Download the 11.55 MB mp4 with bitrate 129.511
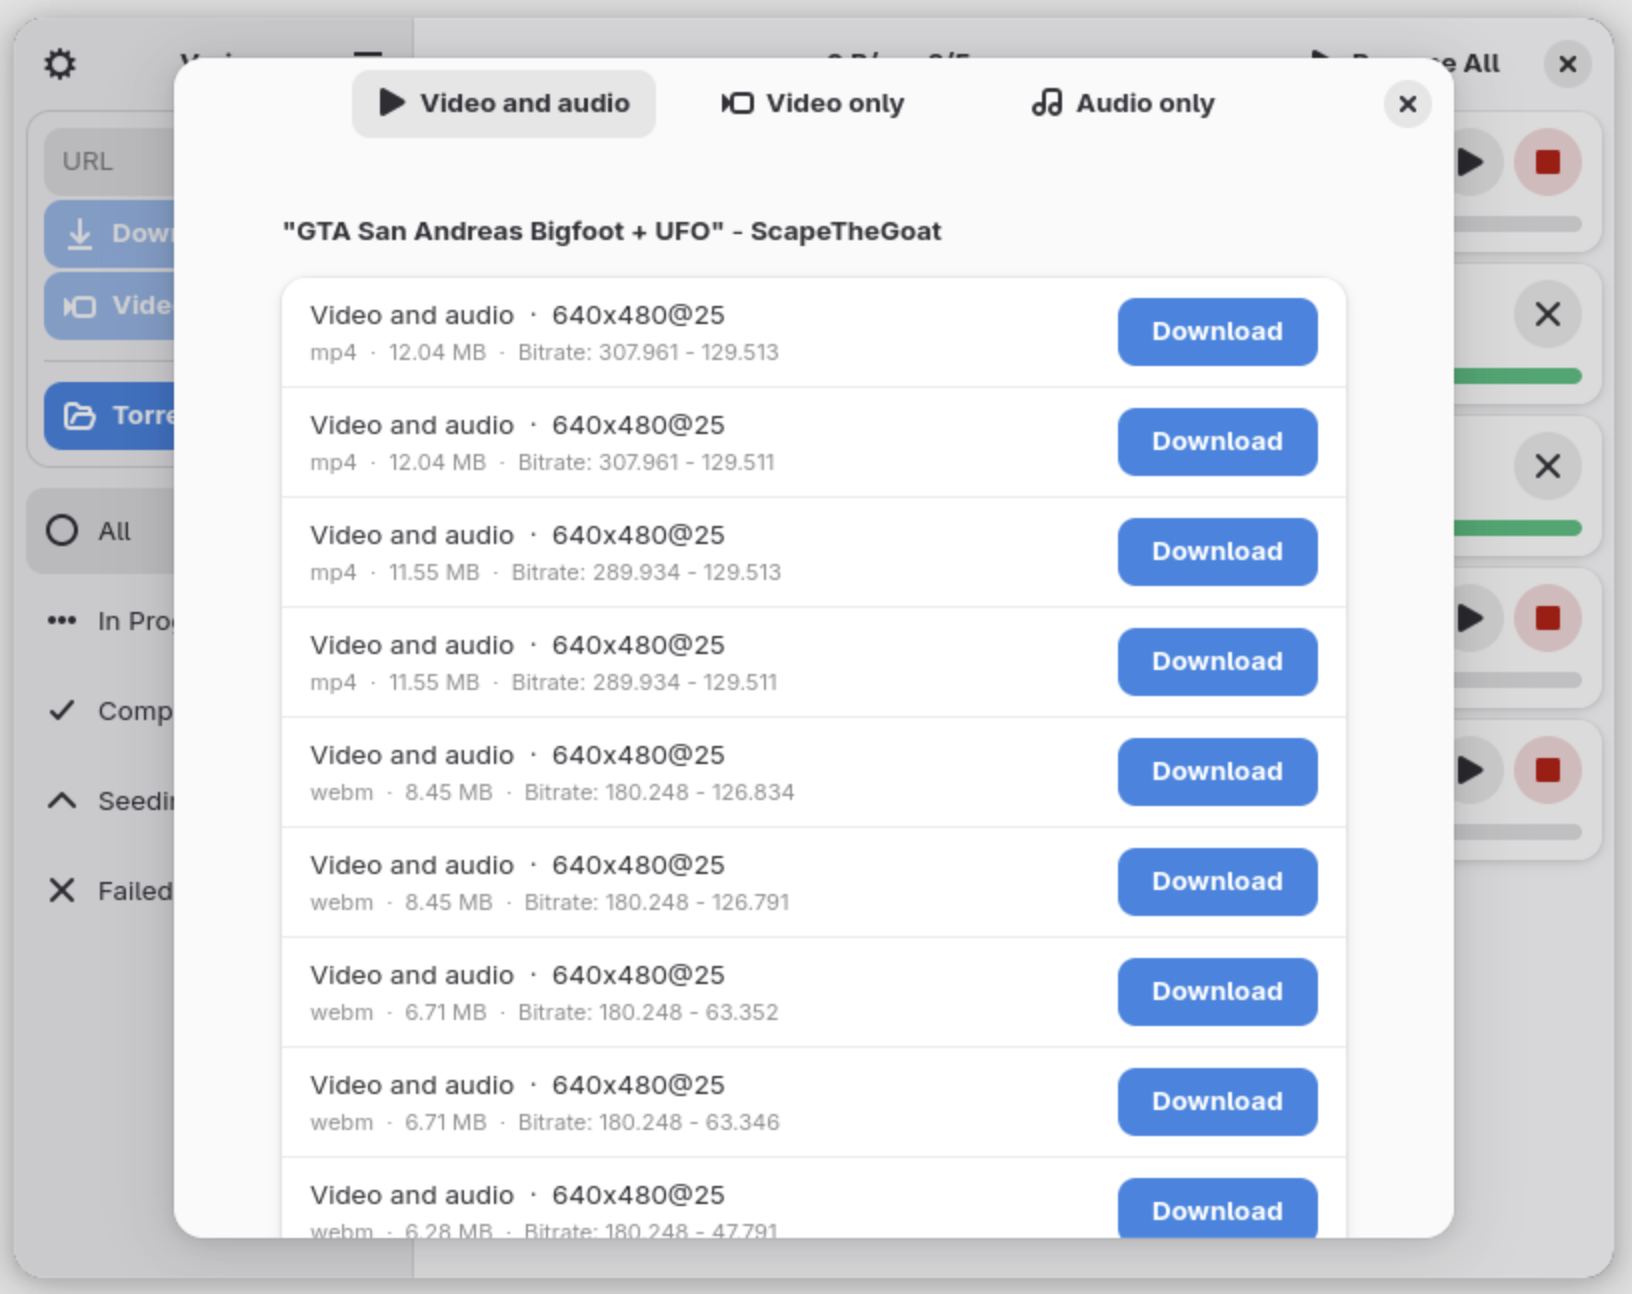The height and width of the screenshot is (1294, 1632). pos(1217,662)
